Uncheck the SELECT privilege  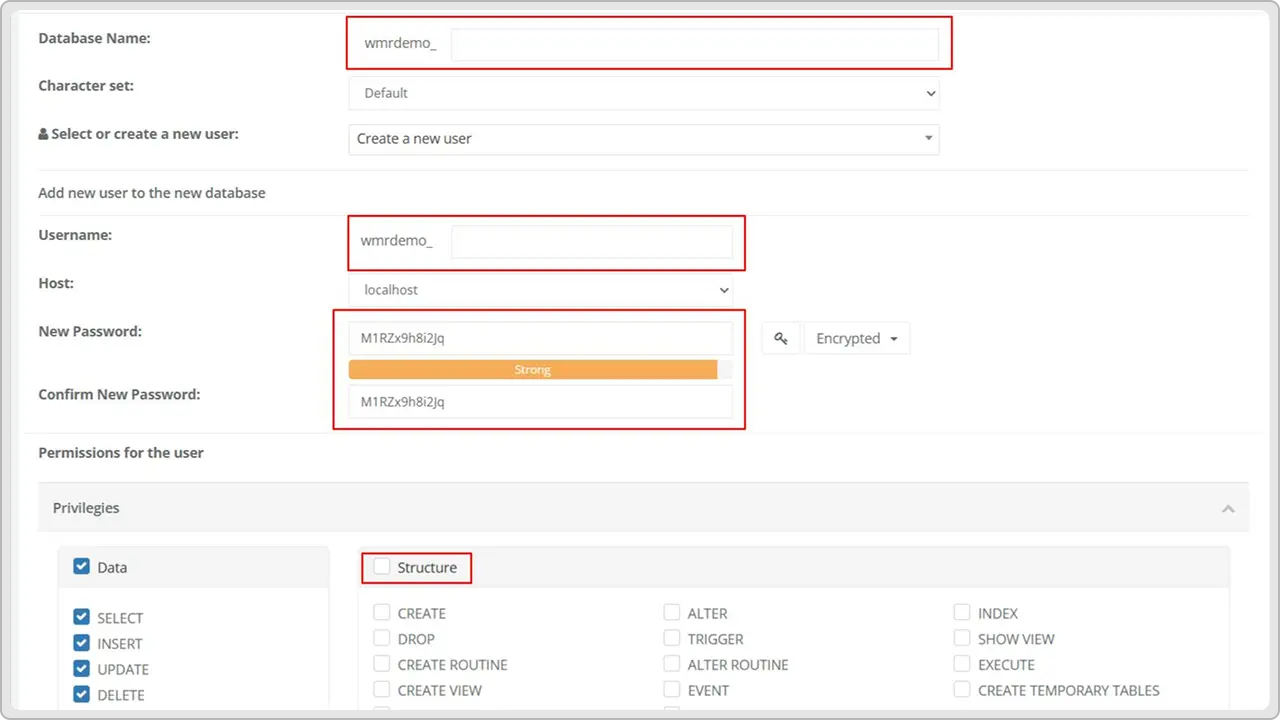pos(82,618)
